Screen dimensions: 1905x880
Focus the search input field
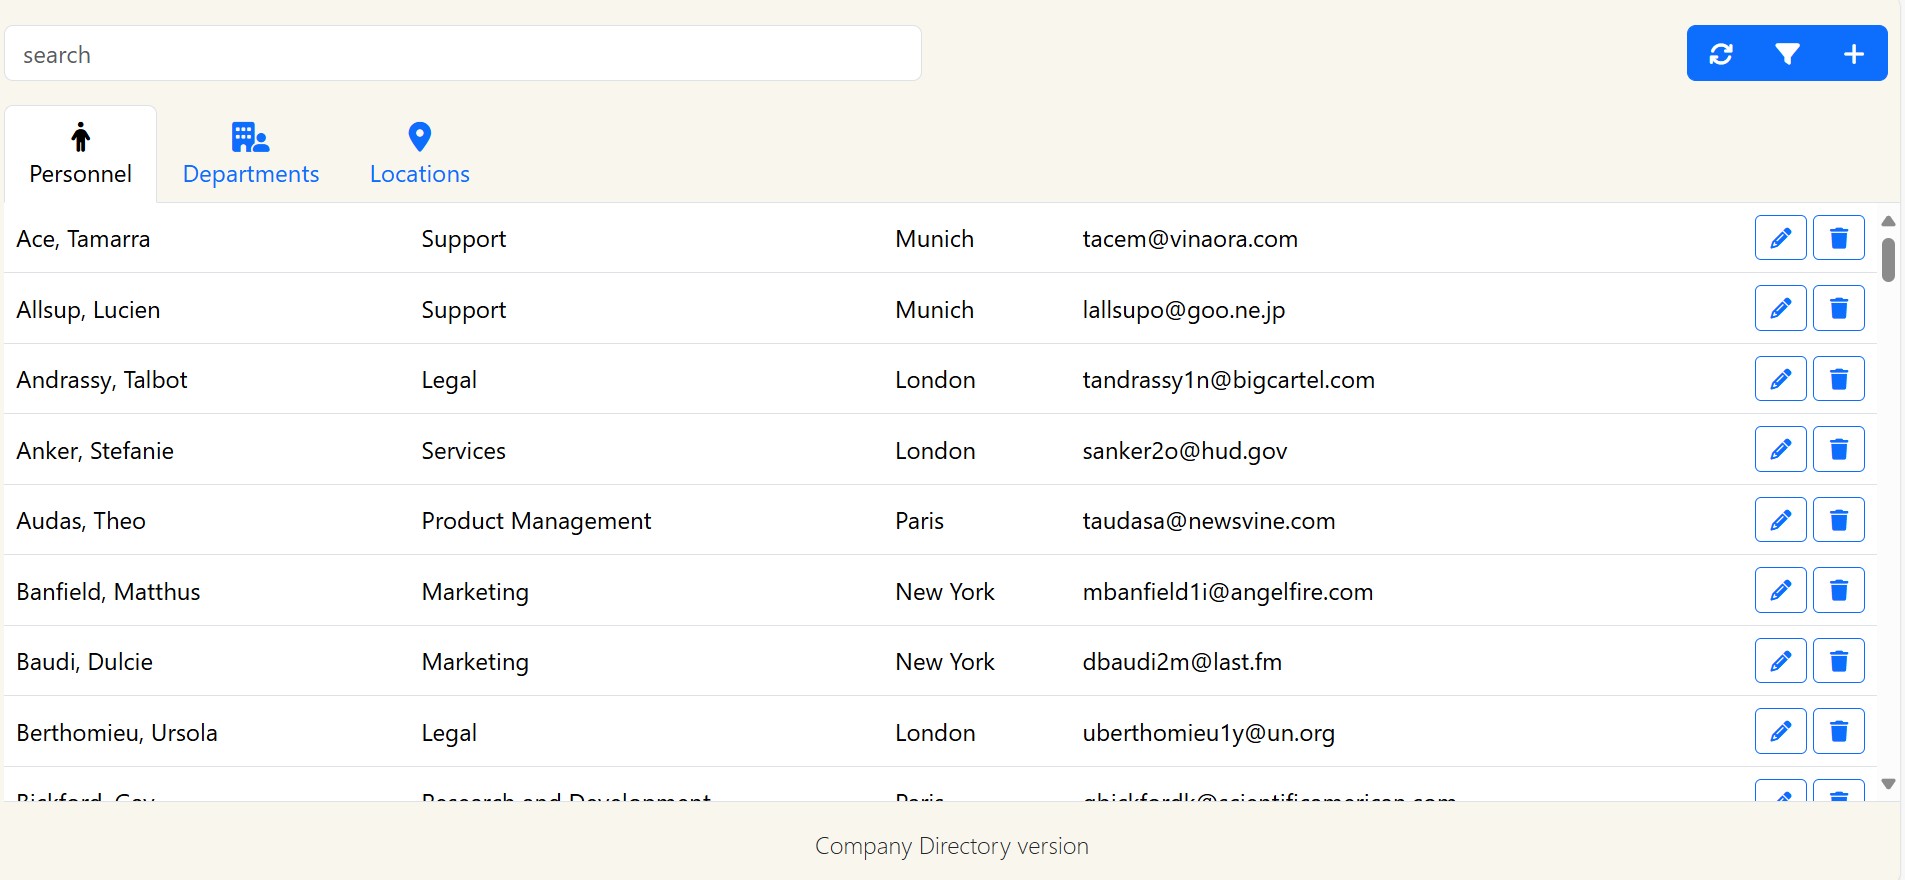[462, 54]
